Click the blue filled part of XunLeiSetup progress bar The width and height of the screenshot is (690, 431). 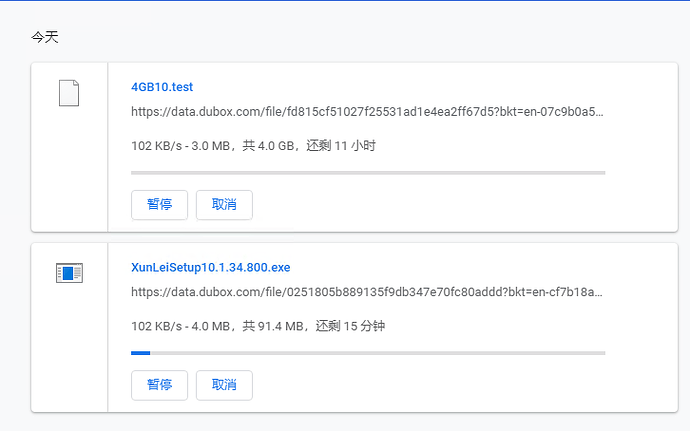[140, 353]
